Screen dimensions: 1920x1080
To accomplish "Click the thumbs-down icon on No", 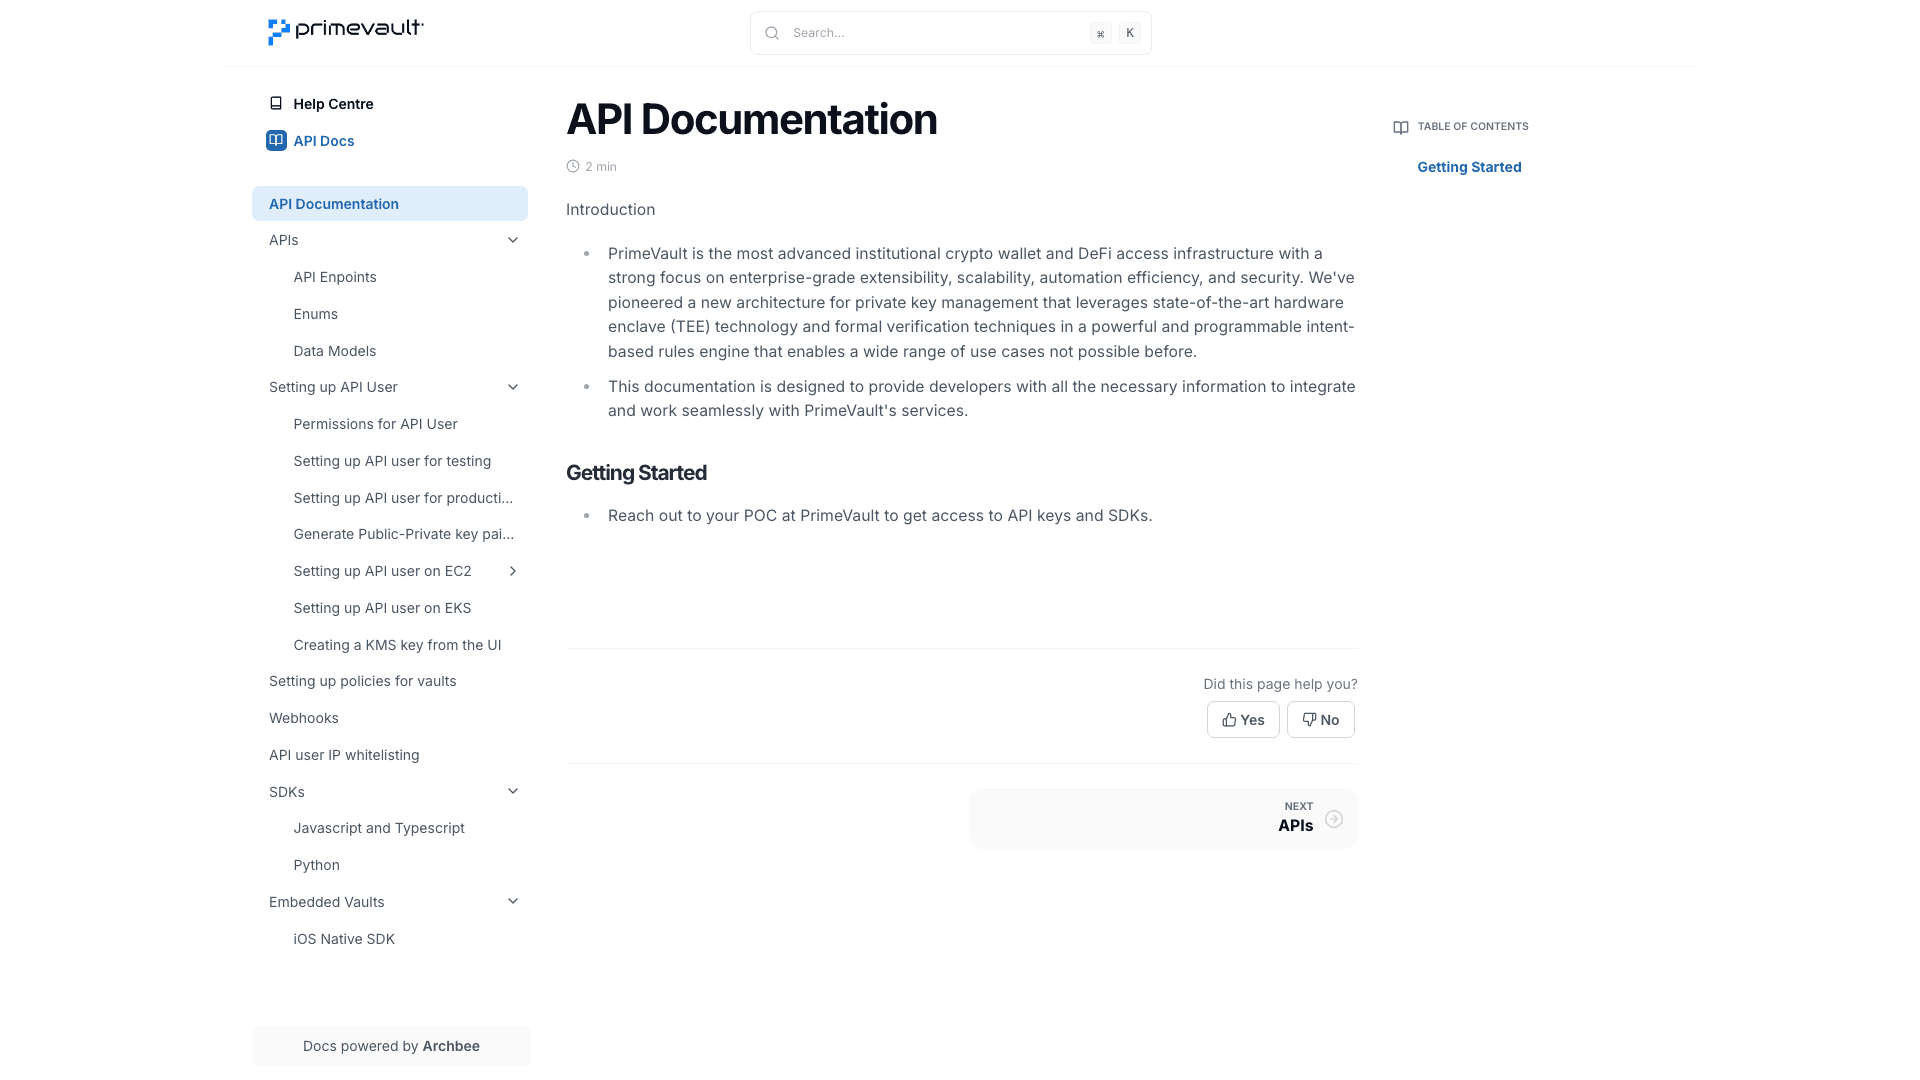I will point(1308,719).
